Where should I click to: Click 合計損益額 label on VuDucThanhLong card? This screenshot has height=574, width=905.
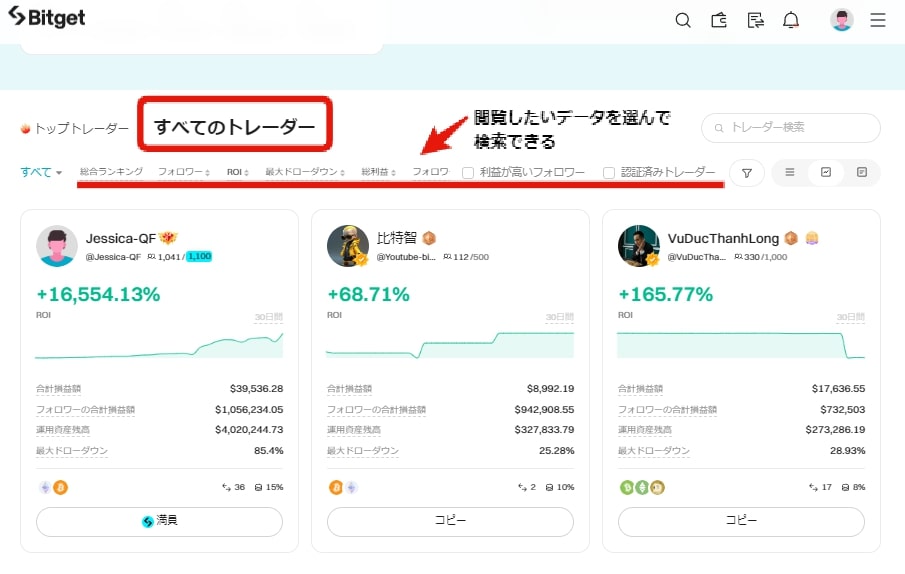640,389
